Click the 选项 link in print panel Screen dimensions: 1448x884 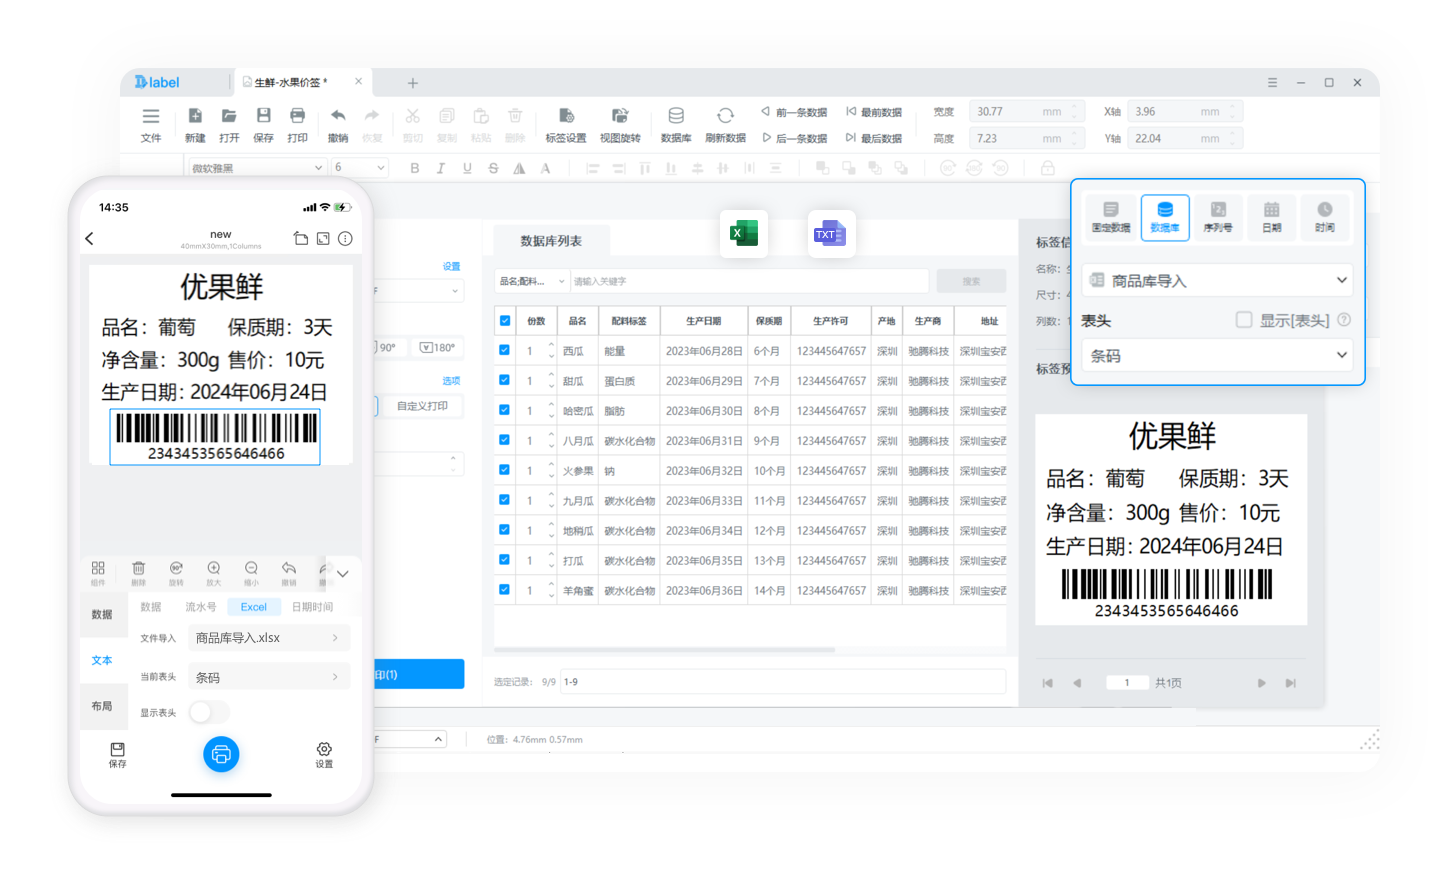(452, 380)
